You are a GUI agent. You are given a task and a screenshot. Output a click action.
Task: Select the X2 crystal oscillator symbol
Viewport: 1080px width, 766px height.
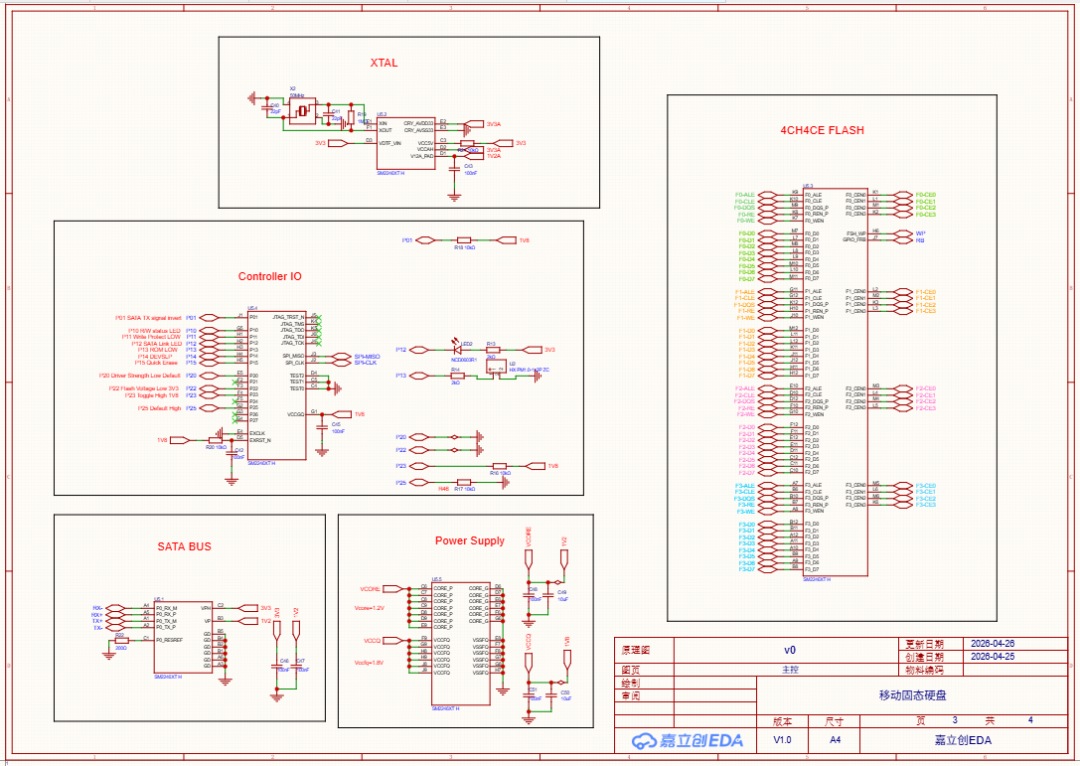302,110
